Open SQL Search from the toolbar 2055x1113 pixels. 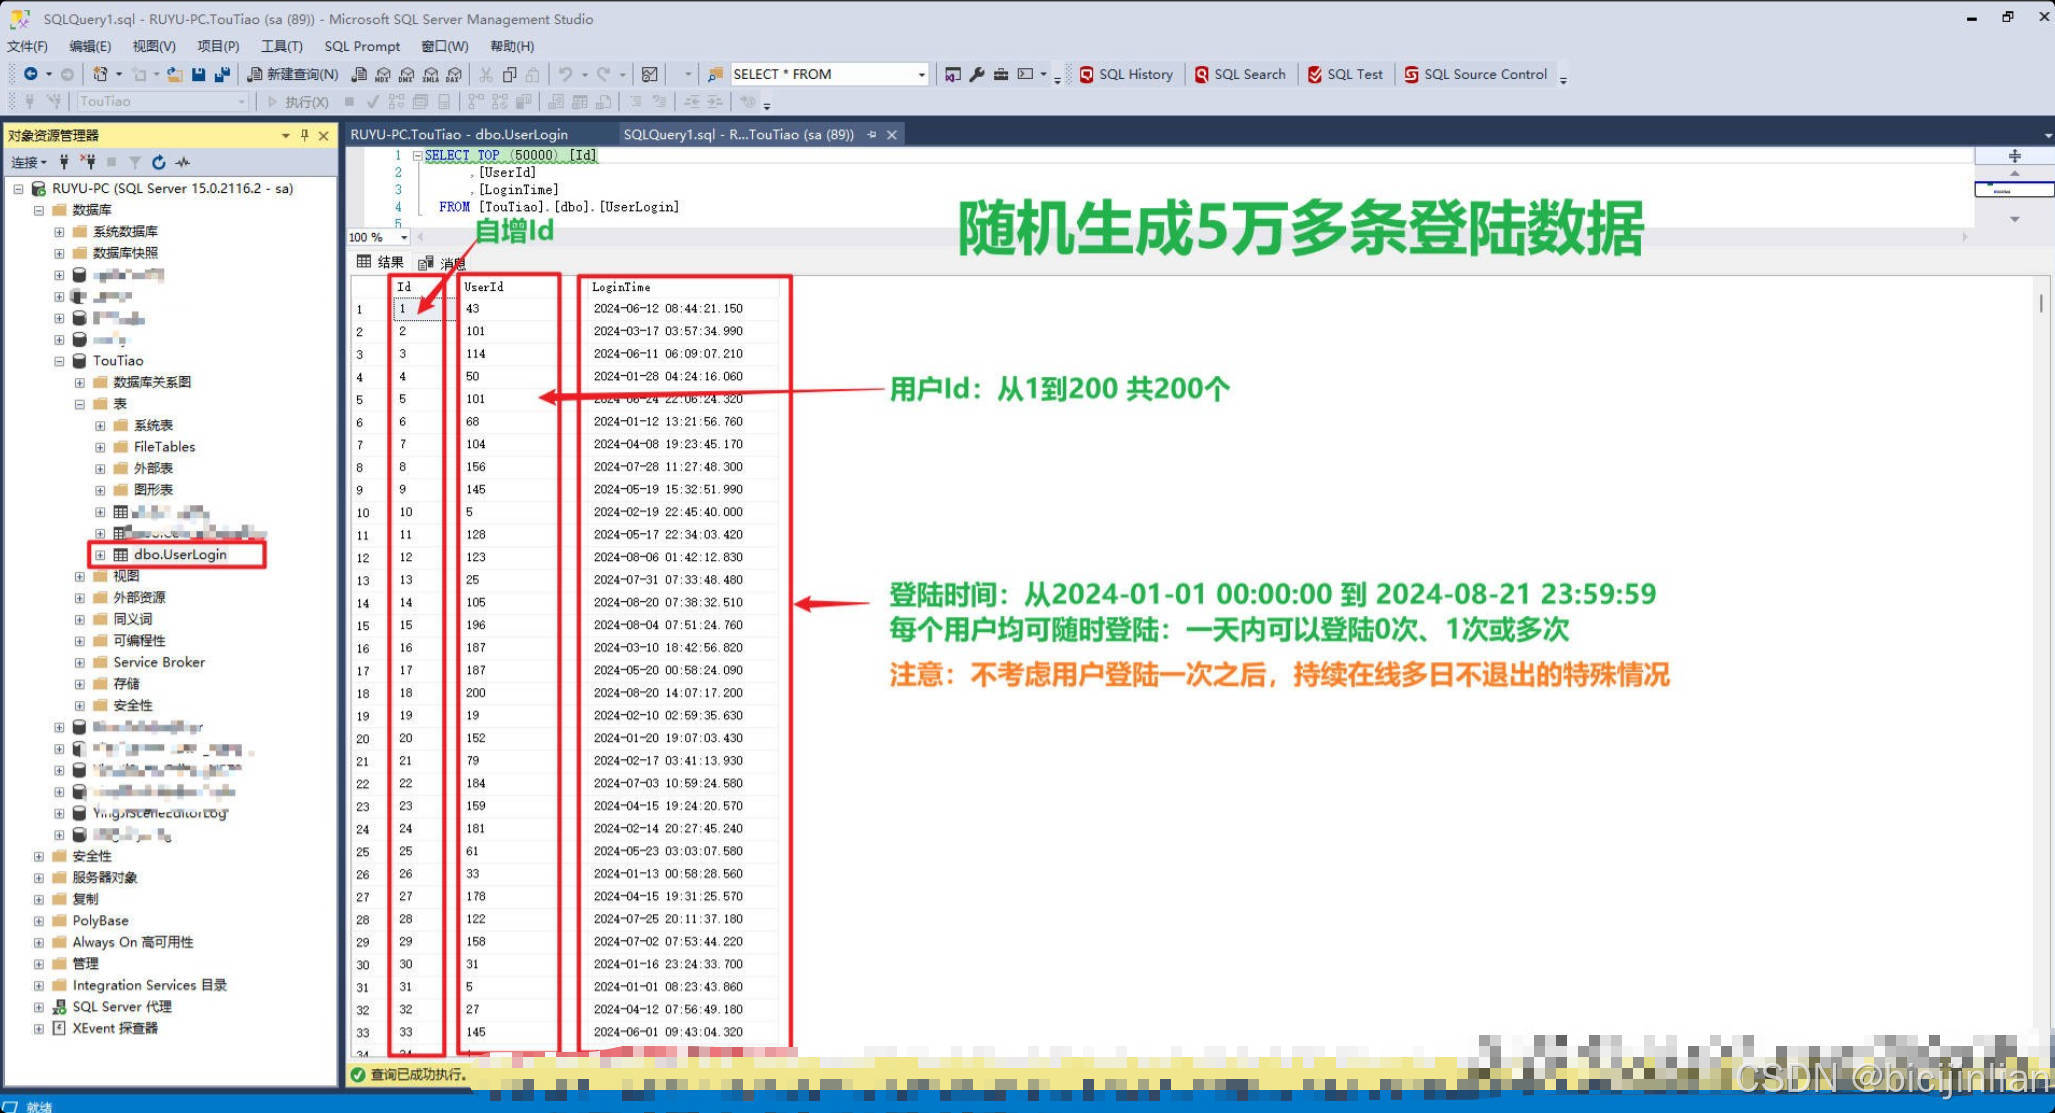1240,74
